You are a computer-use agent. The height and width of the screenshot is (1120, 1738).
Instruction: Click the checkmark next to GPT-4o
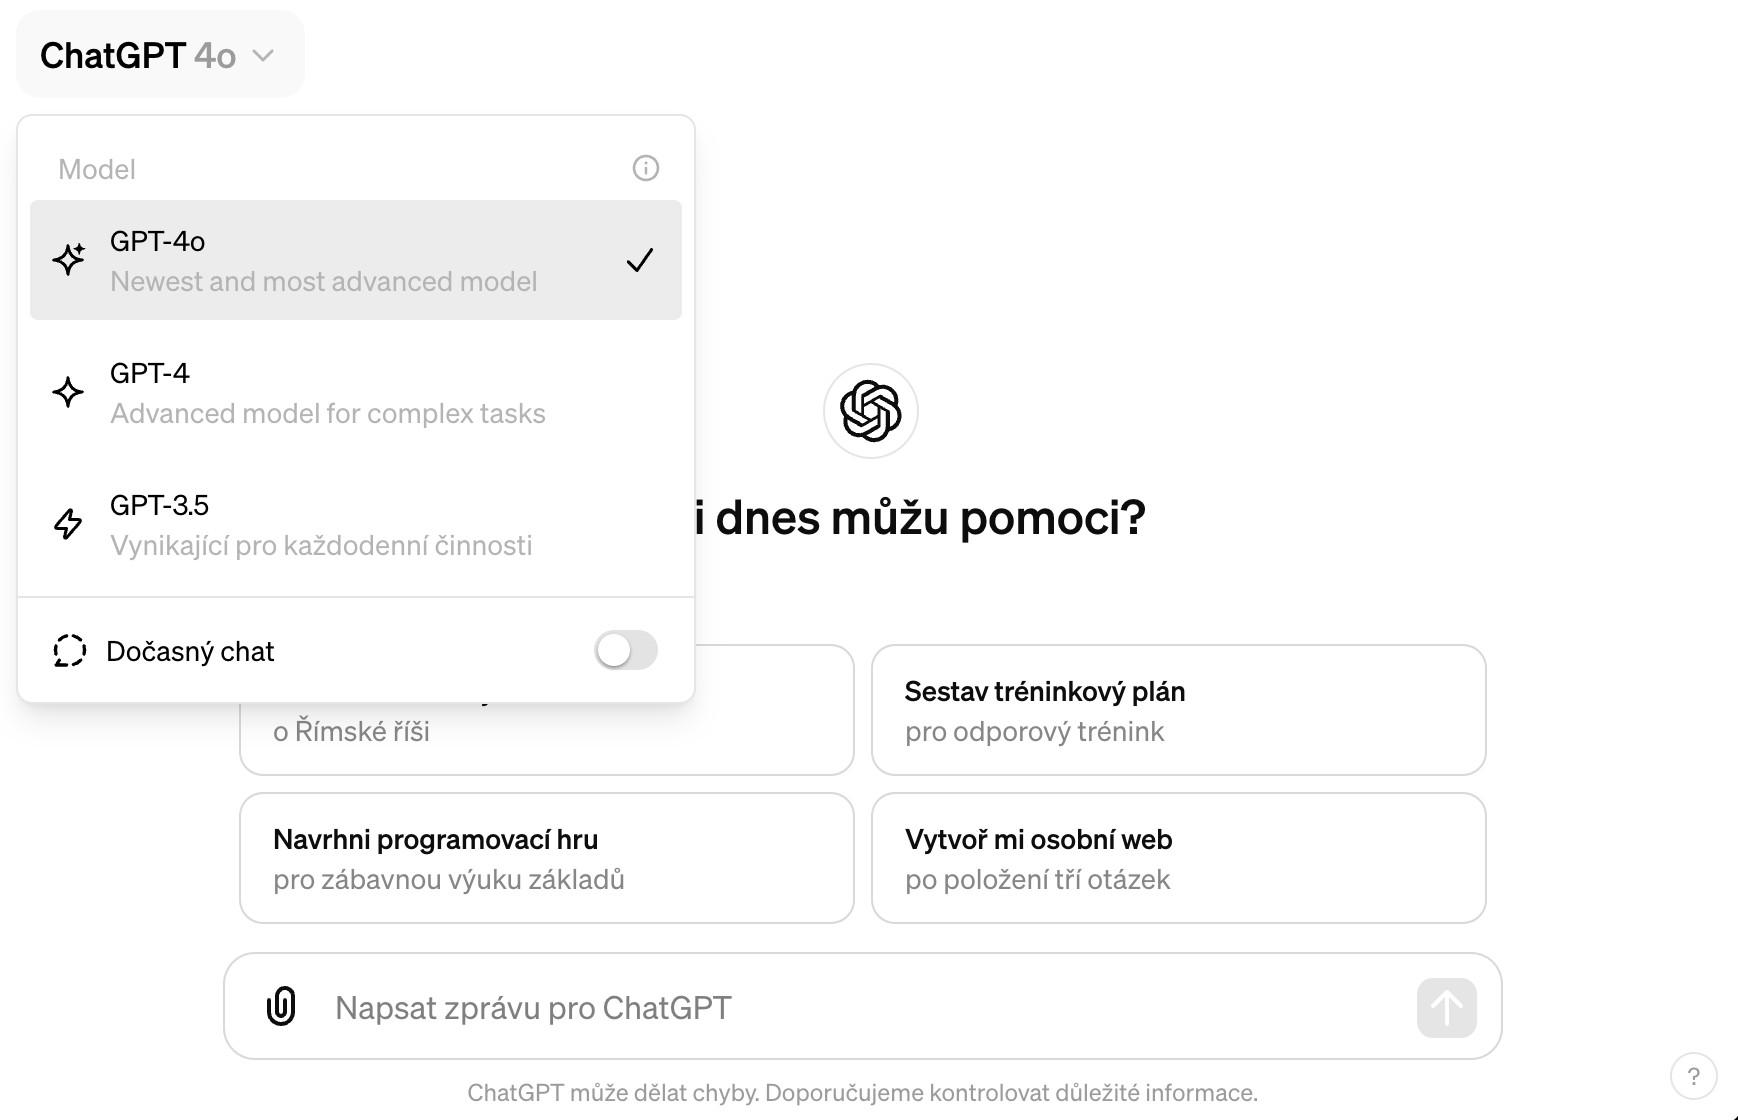coord(640,260)
